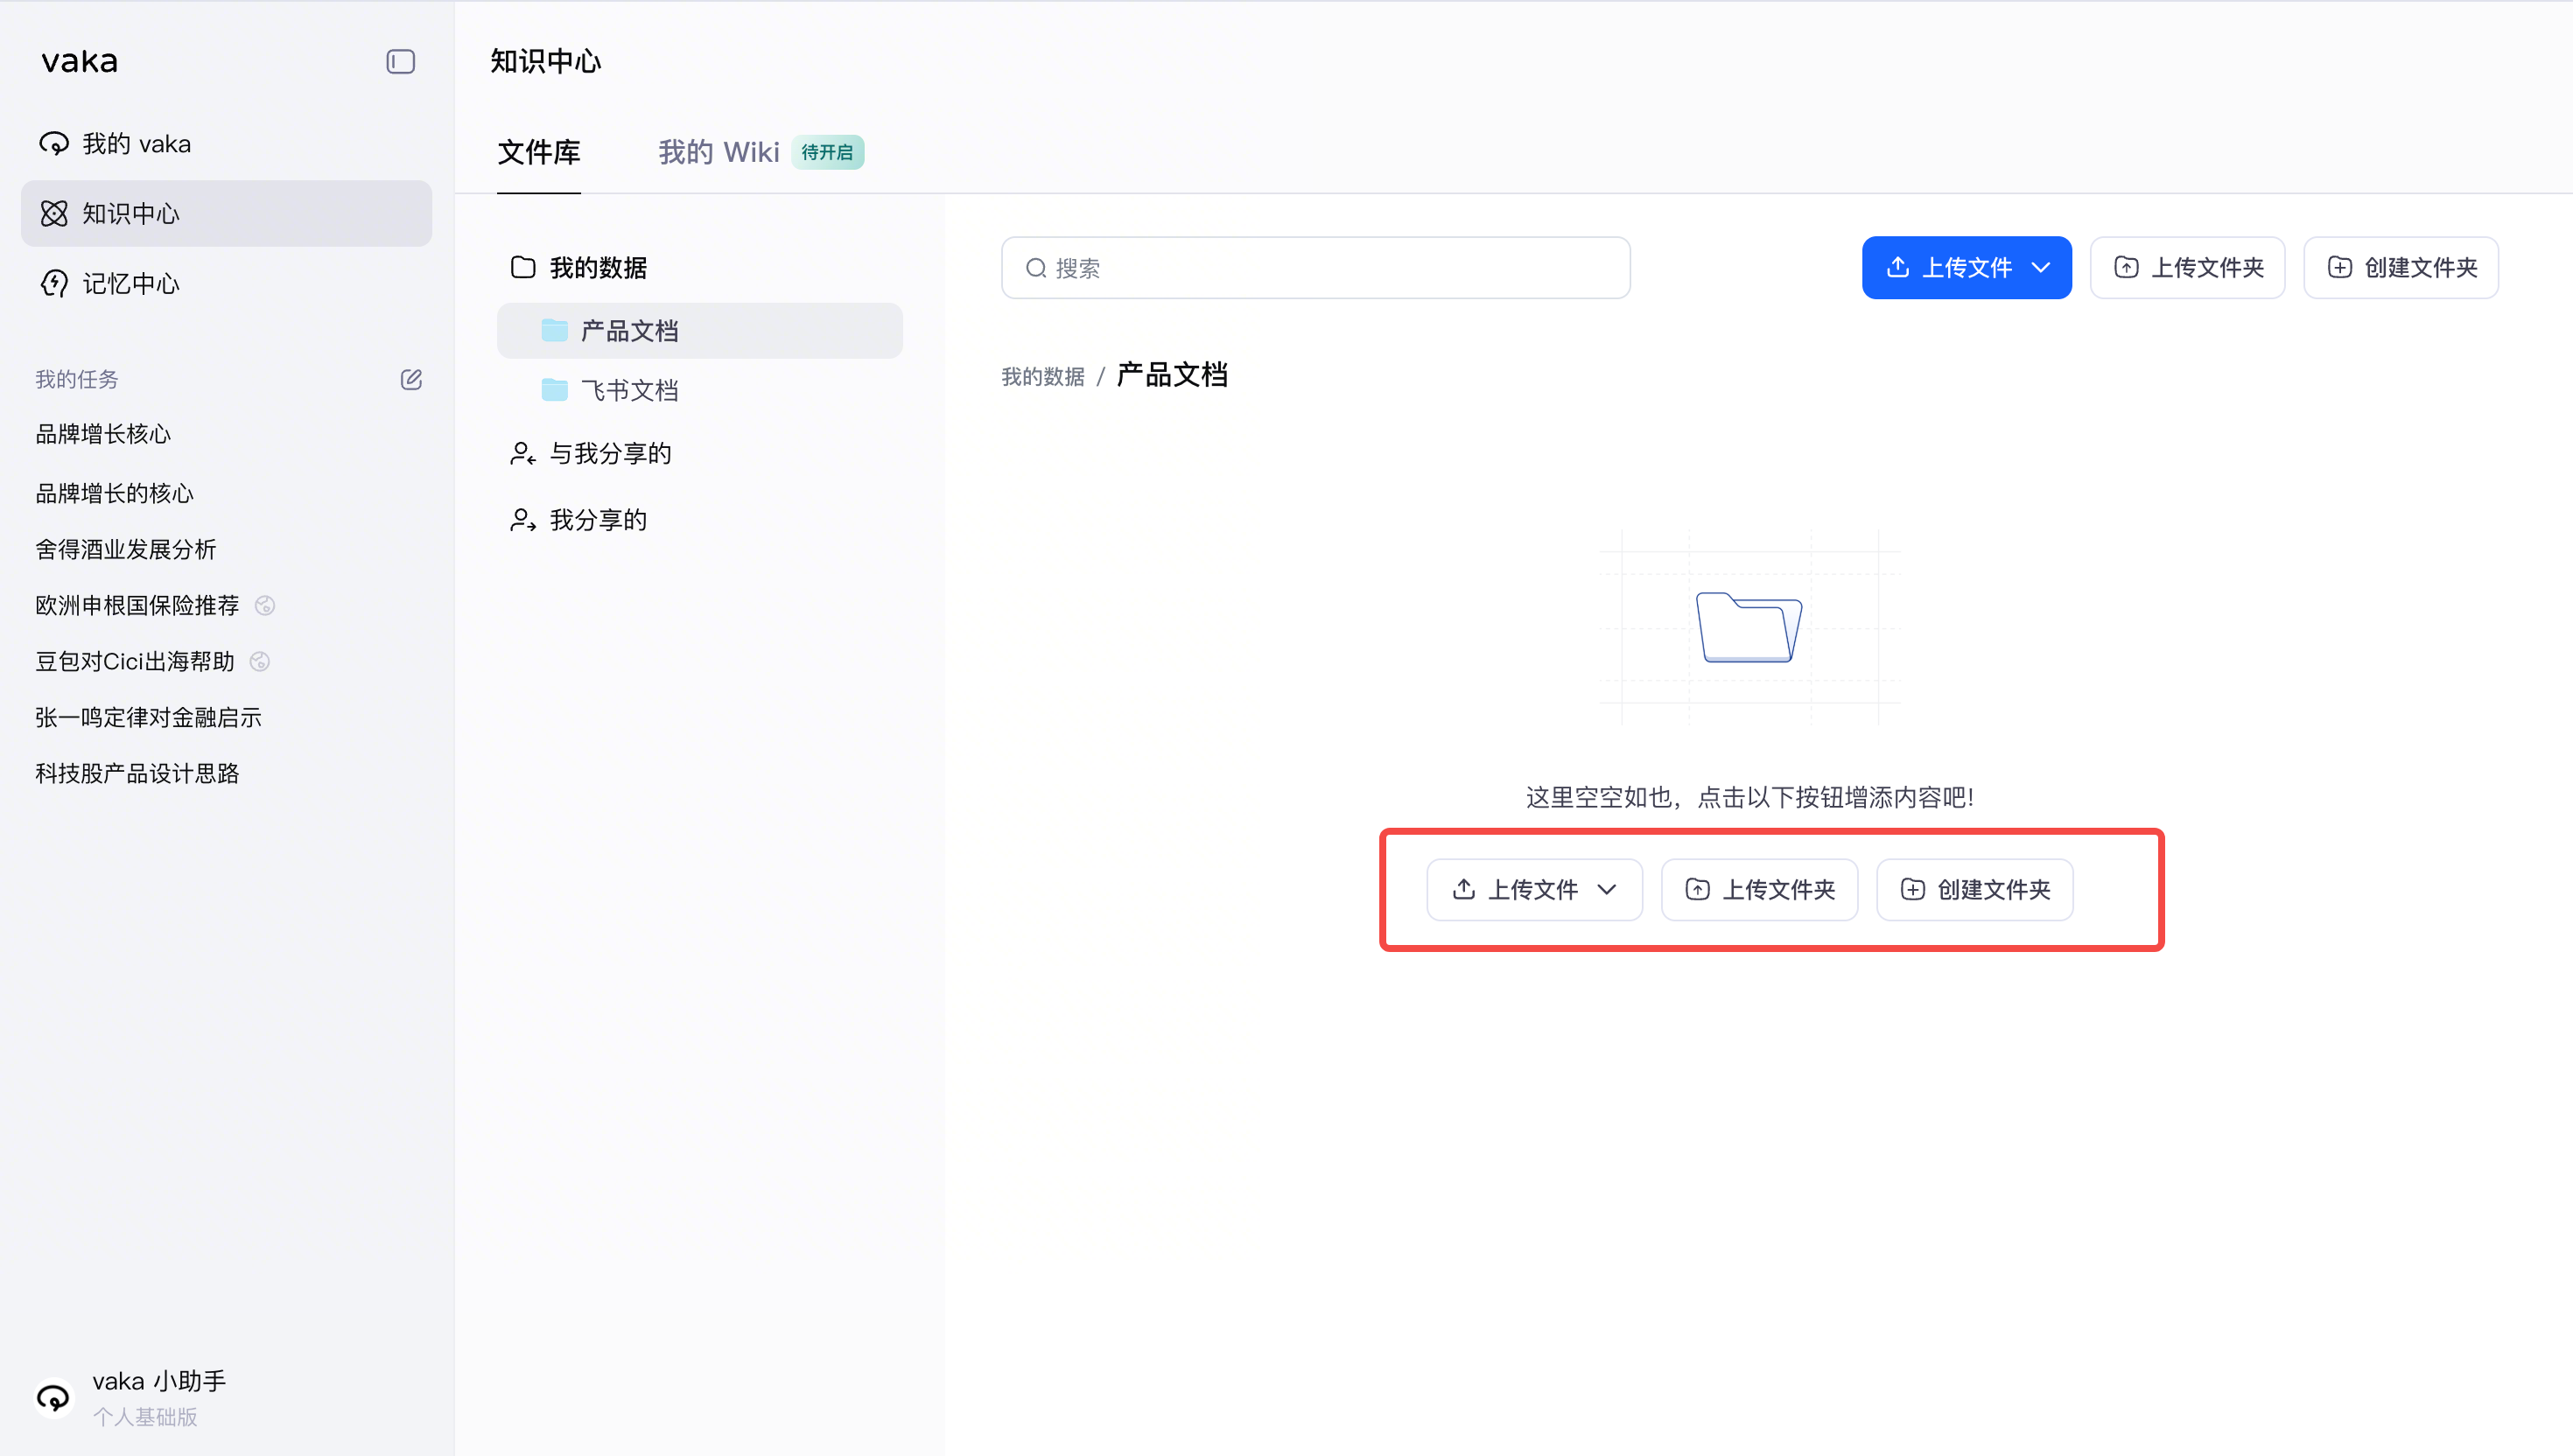The width and height of the screenshot is (2573, 1456).
Task: Open task 科技股产品设计思路
Action: [x=137, y=773]
